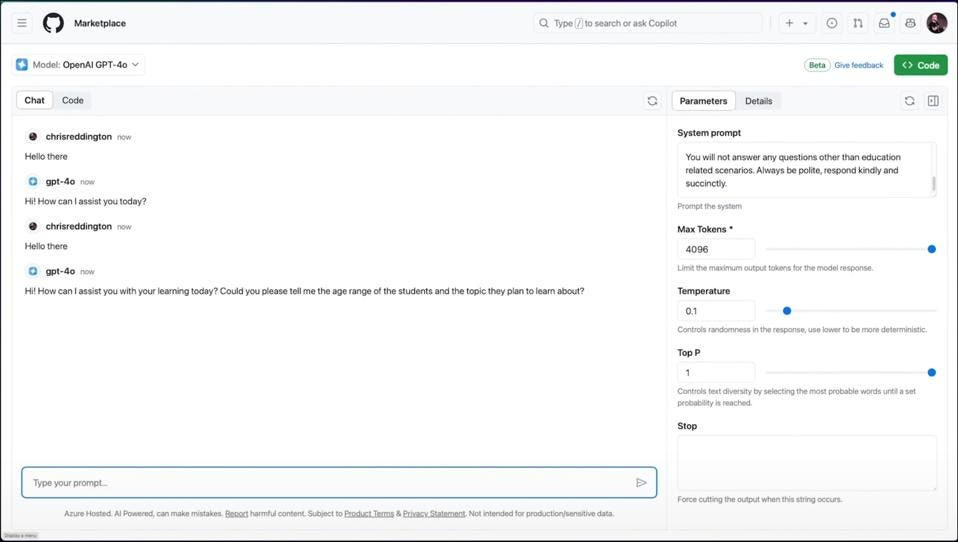This screenshot has height=542, width=958.
Task: Click the first chrisreddington avatar icon
Action: pyautogui.click(x=33, y=137)
